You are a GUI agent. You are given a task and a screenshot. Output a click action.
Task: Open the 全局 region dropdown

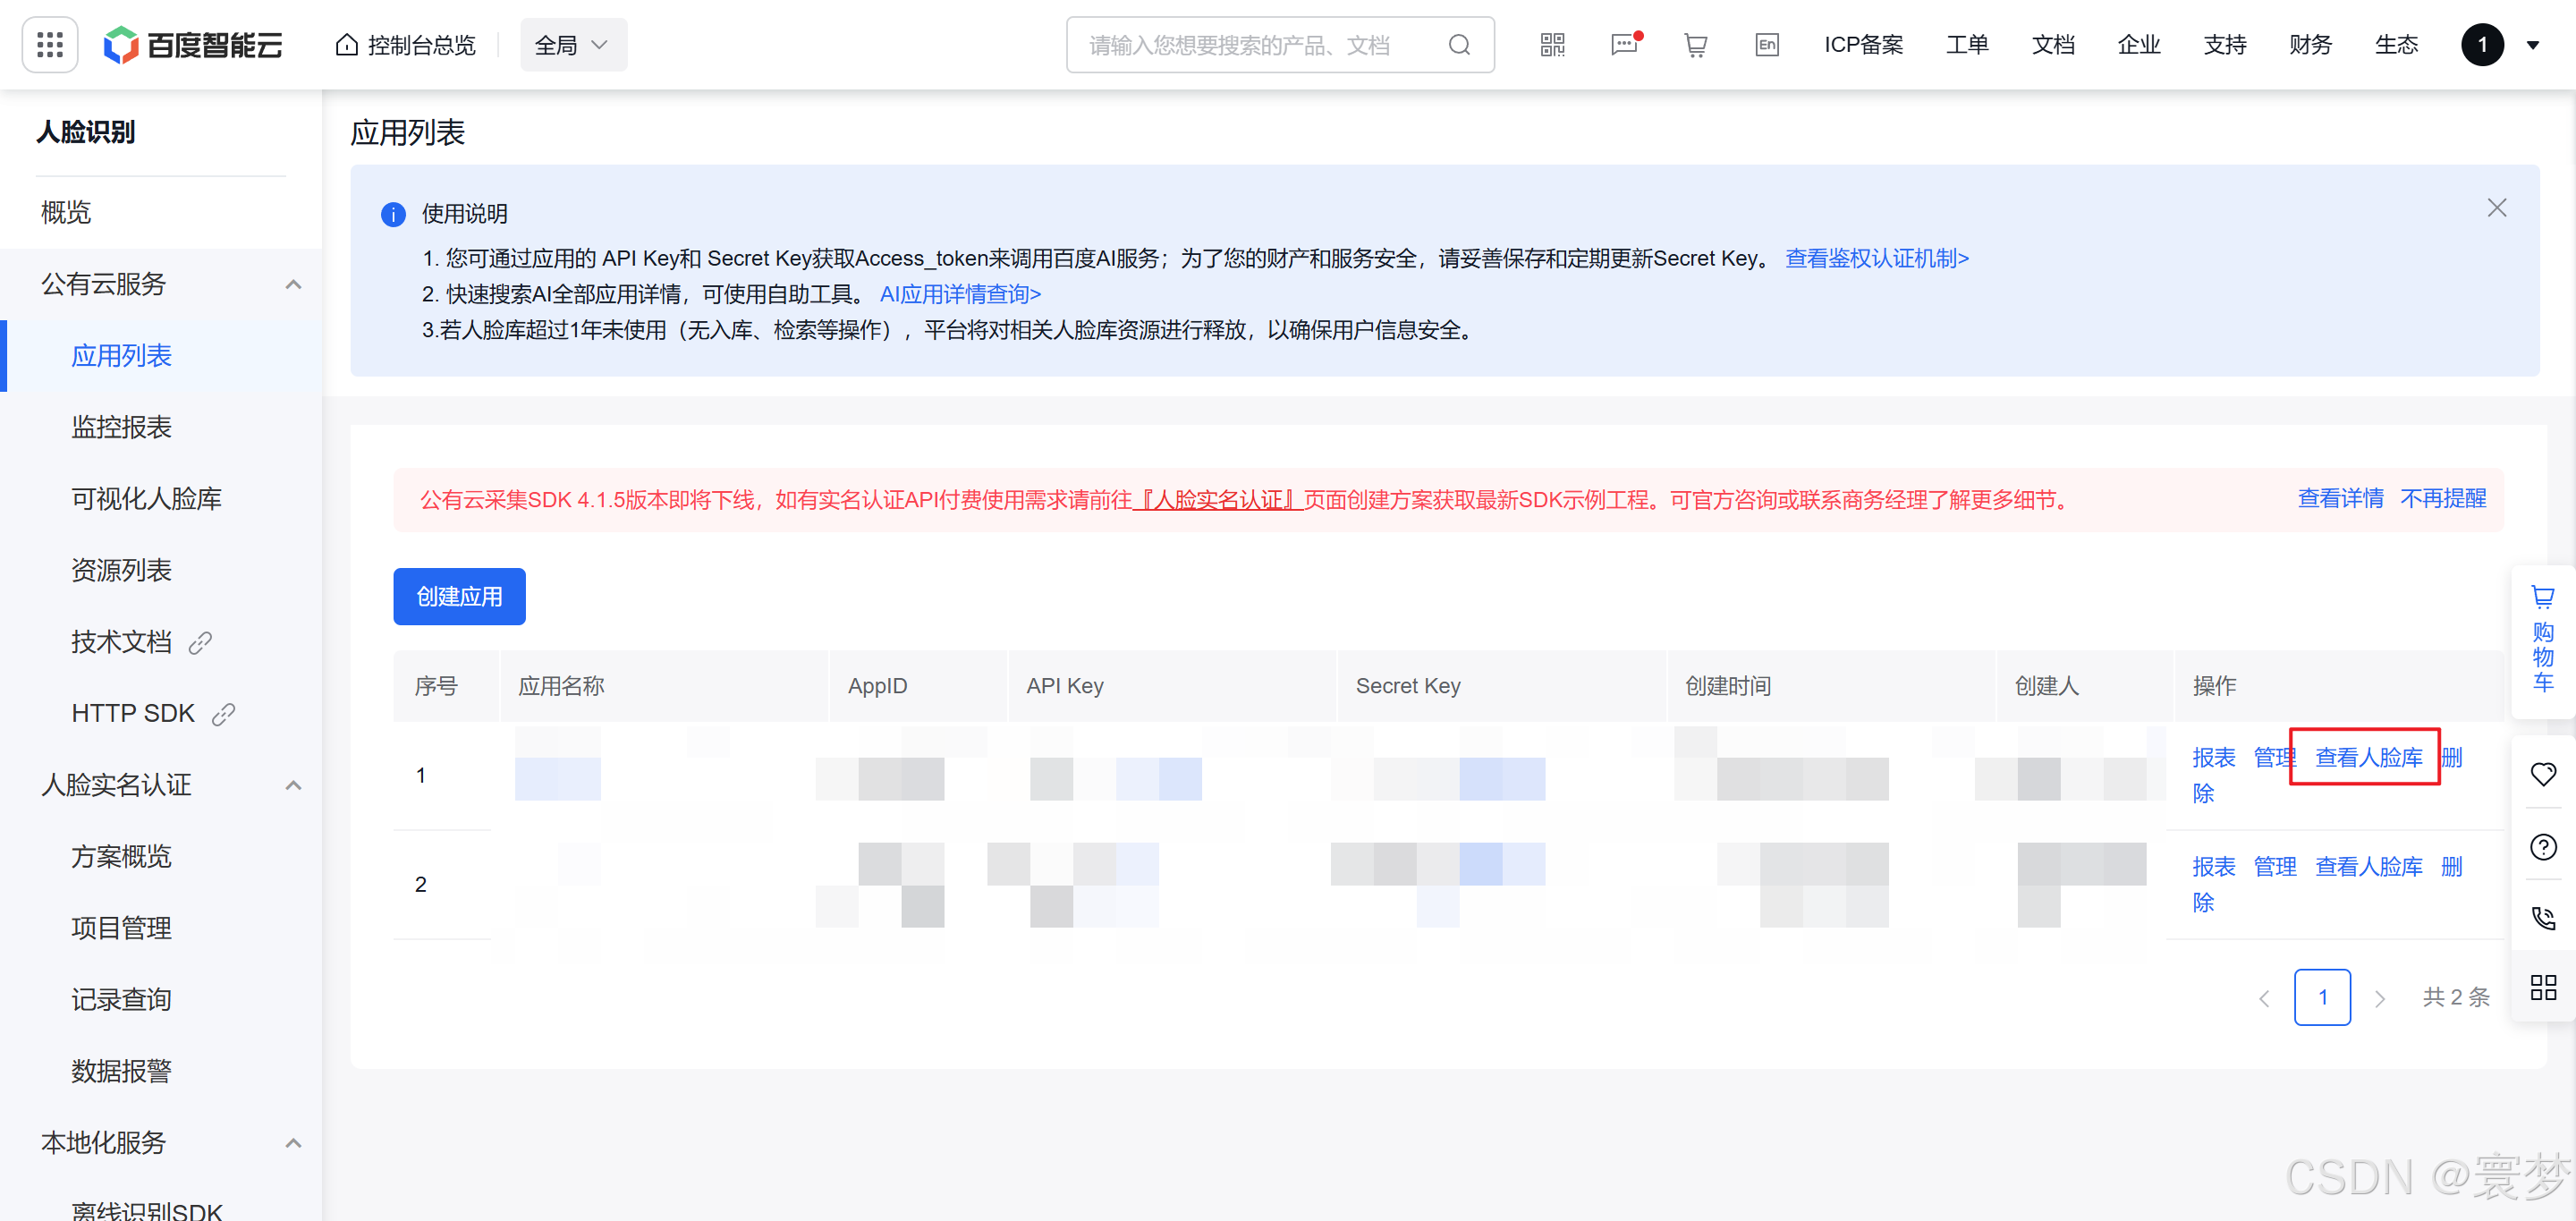click(x=573, y=45)
